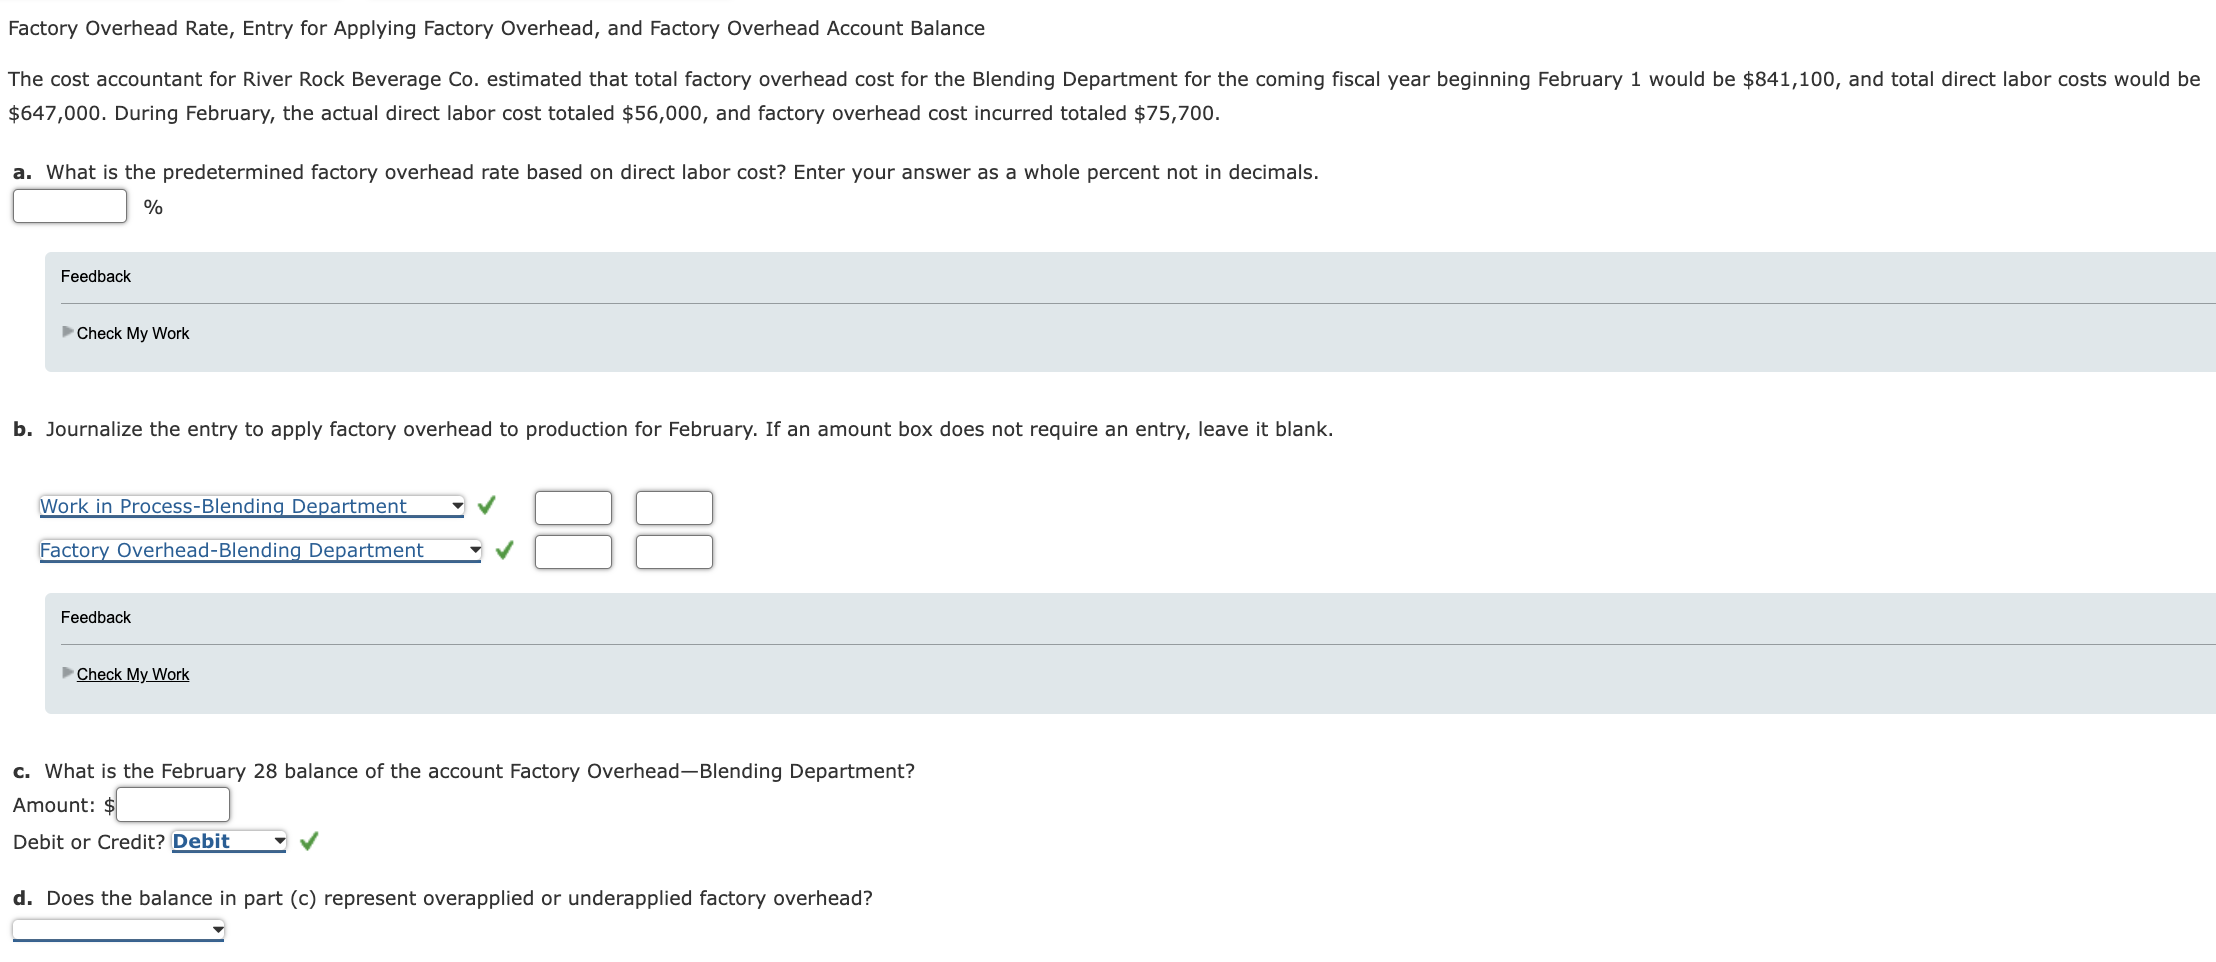Click the second credit amount box in part b
This screenshot has width=2216, height=962.
pos(674,507)
